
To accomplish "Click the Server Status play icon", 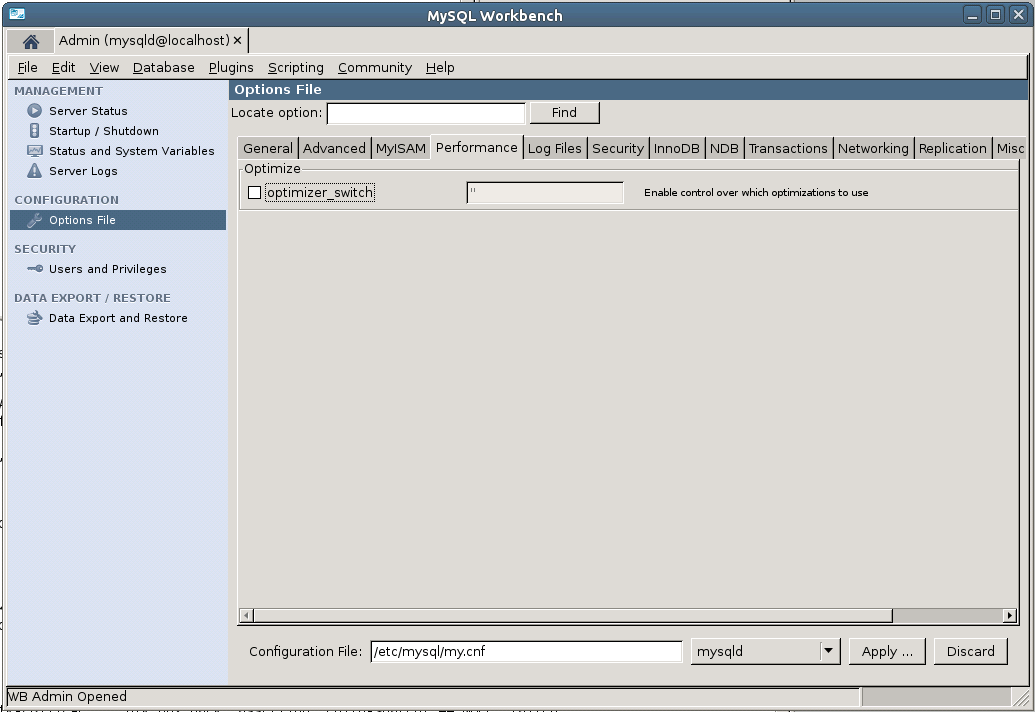I will (x=35, y=111).
